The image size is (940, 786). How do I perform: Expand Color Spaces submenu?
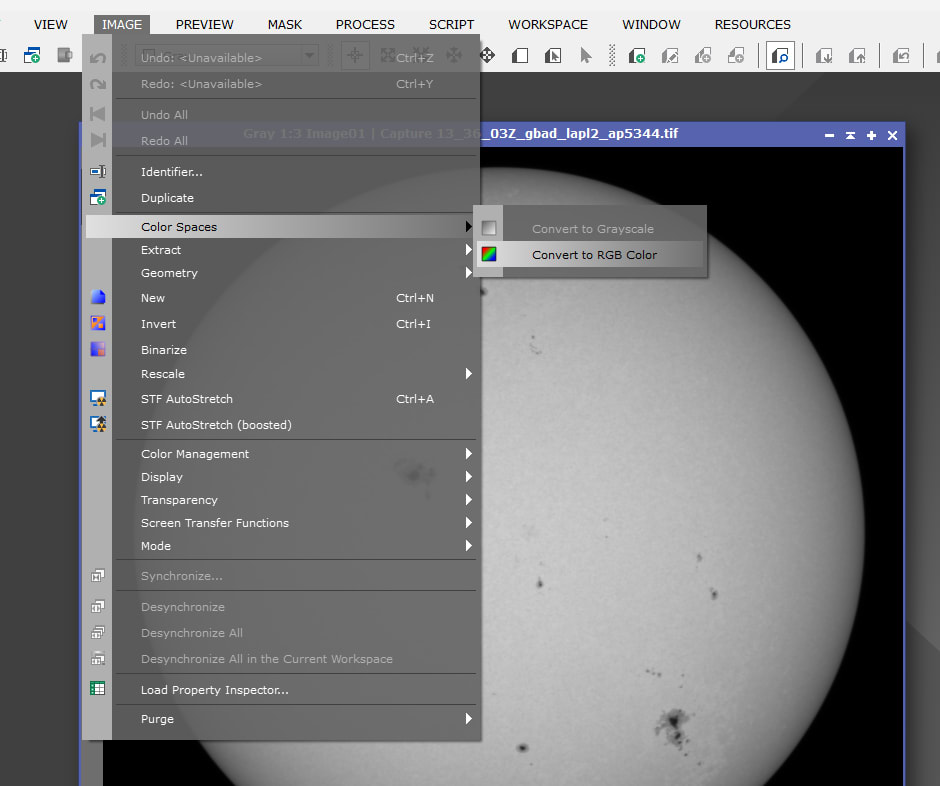coord(281,227)
